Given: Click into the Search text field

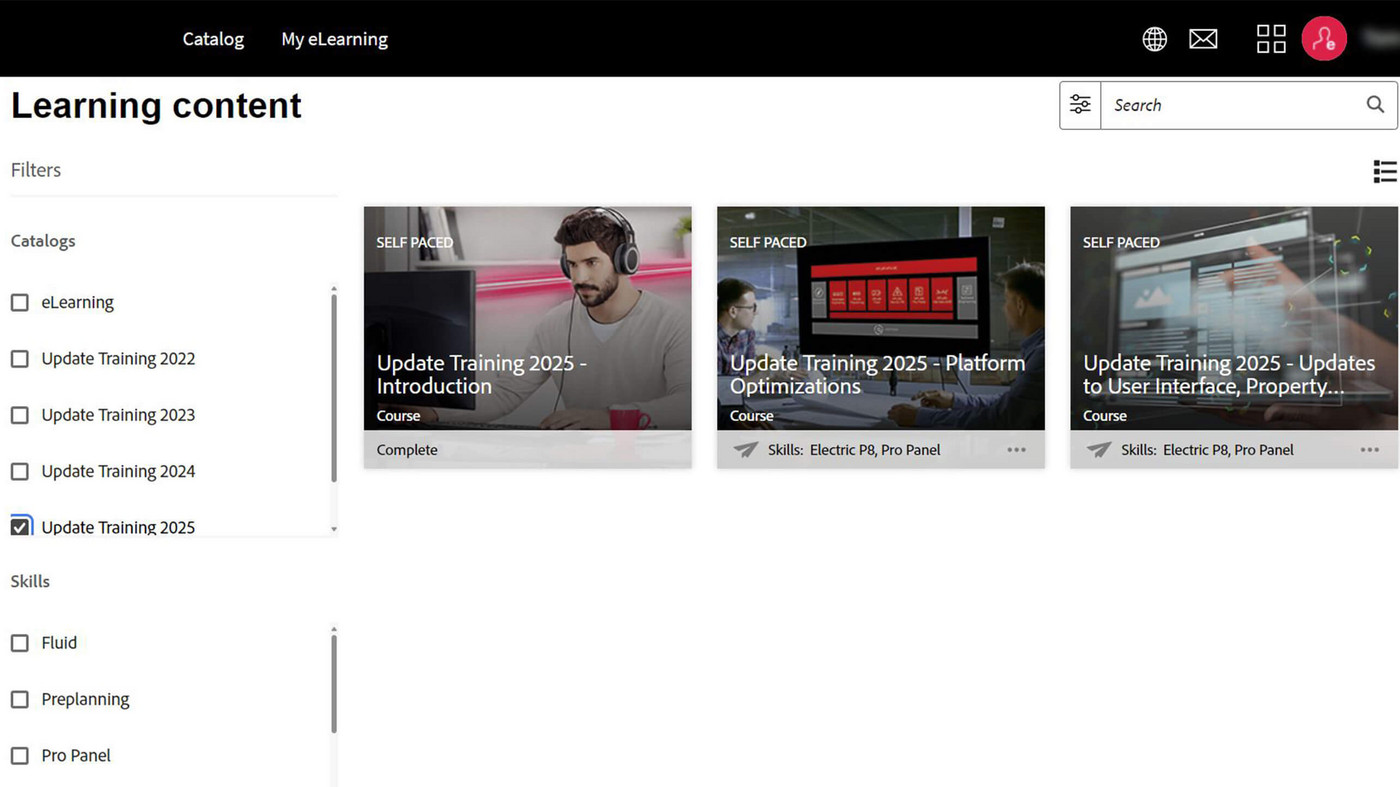Looking at the screenshot, I should 1230,105.
